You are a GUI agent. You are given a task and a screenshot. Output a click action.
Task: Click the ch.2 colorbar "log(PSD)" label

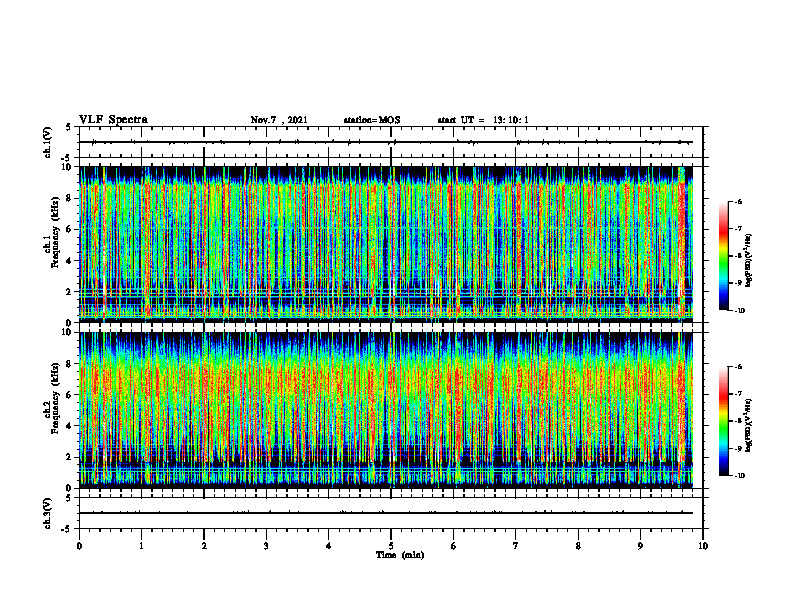[749, 426]
